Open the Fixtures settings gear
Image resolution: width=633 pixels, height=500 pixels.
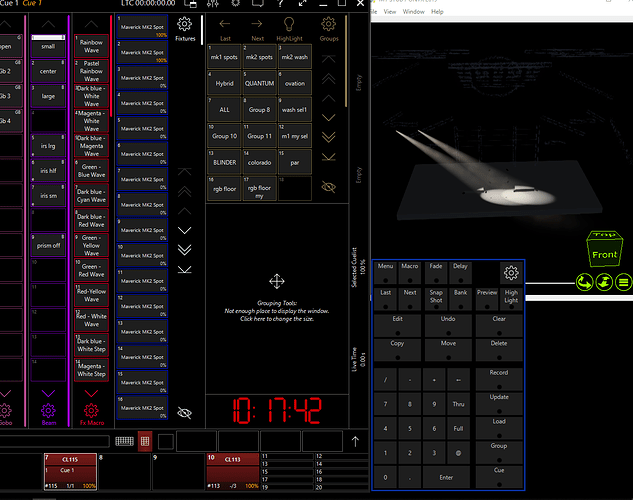[x=184, y=24]
